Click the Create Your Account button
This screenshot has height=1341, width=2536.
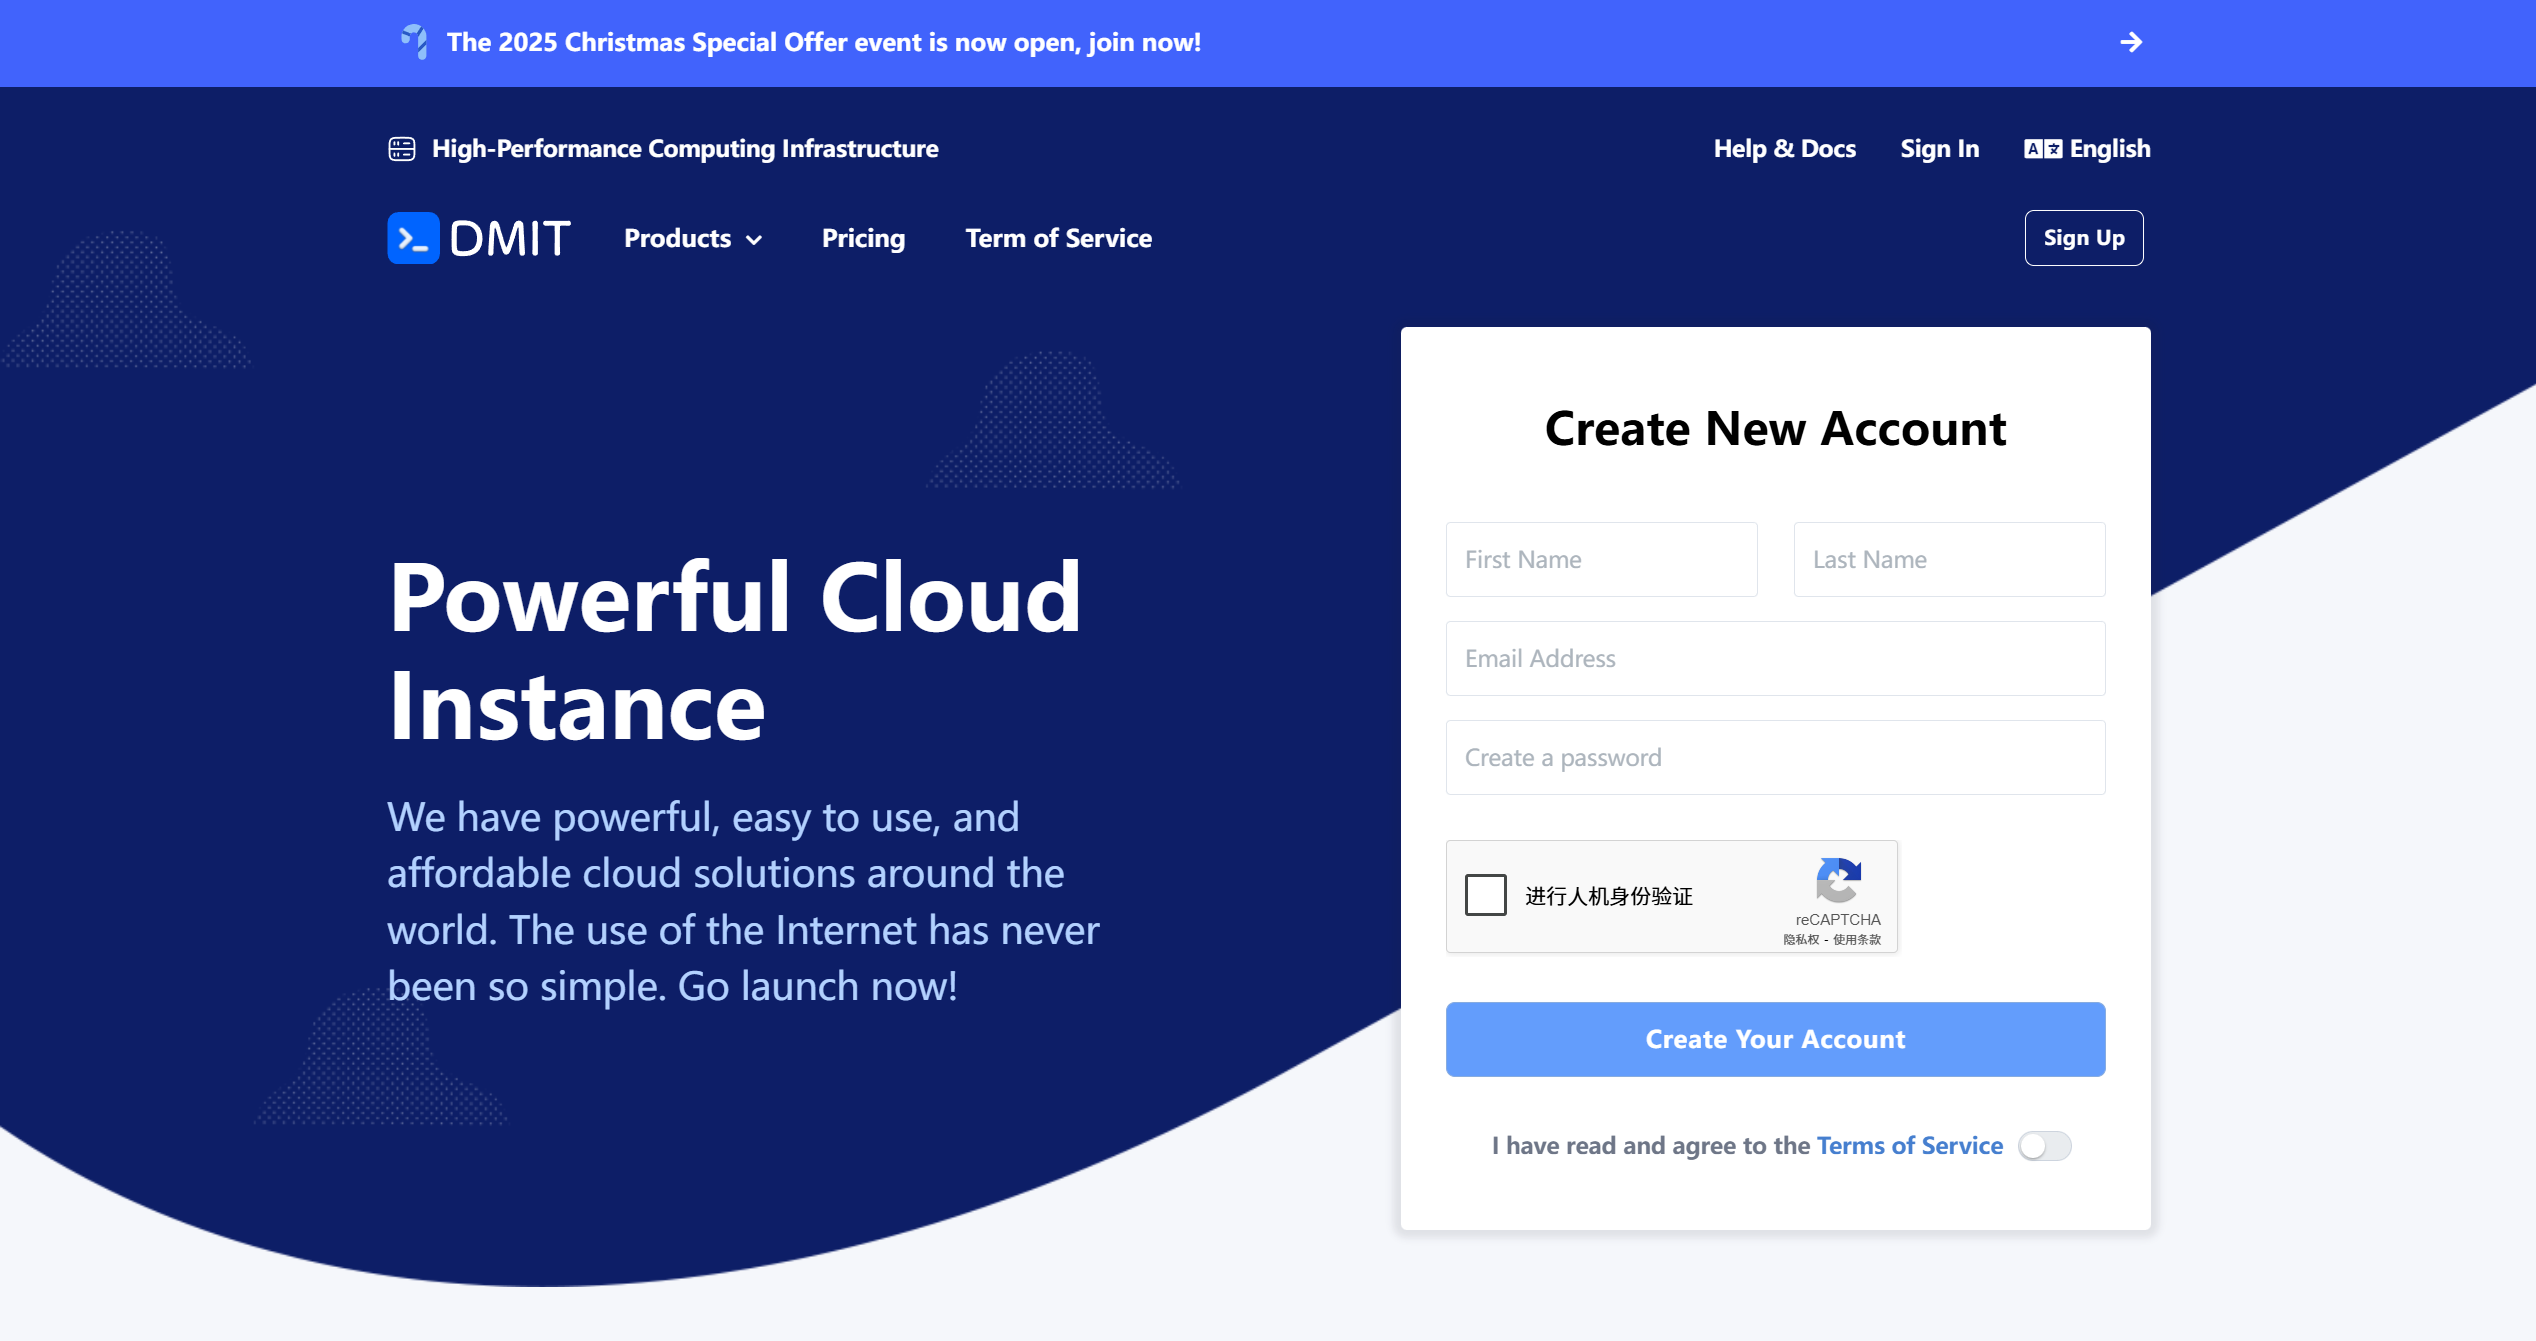pos(1775,1039)
